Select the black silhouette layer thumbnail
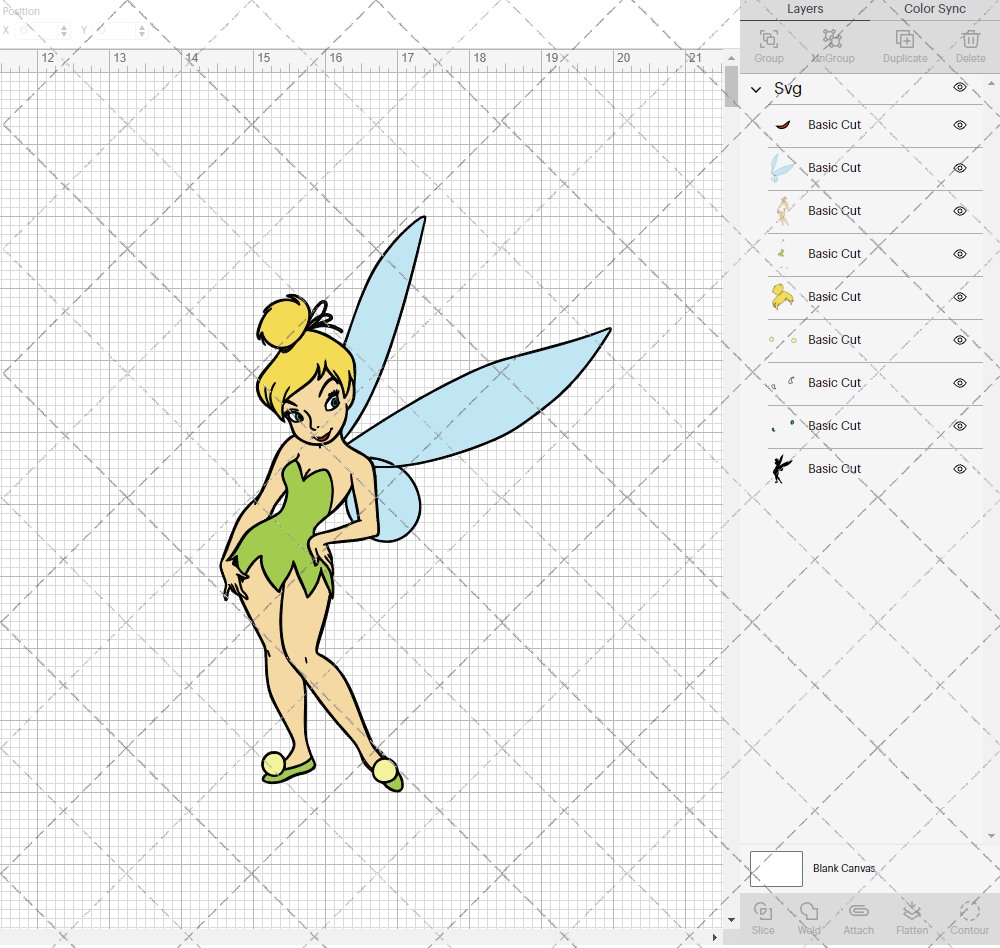The image size is (1000, 948). (x=783, y=469)
